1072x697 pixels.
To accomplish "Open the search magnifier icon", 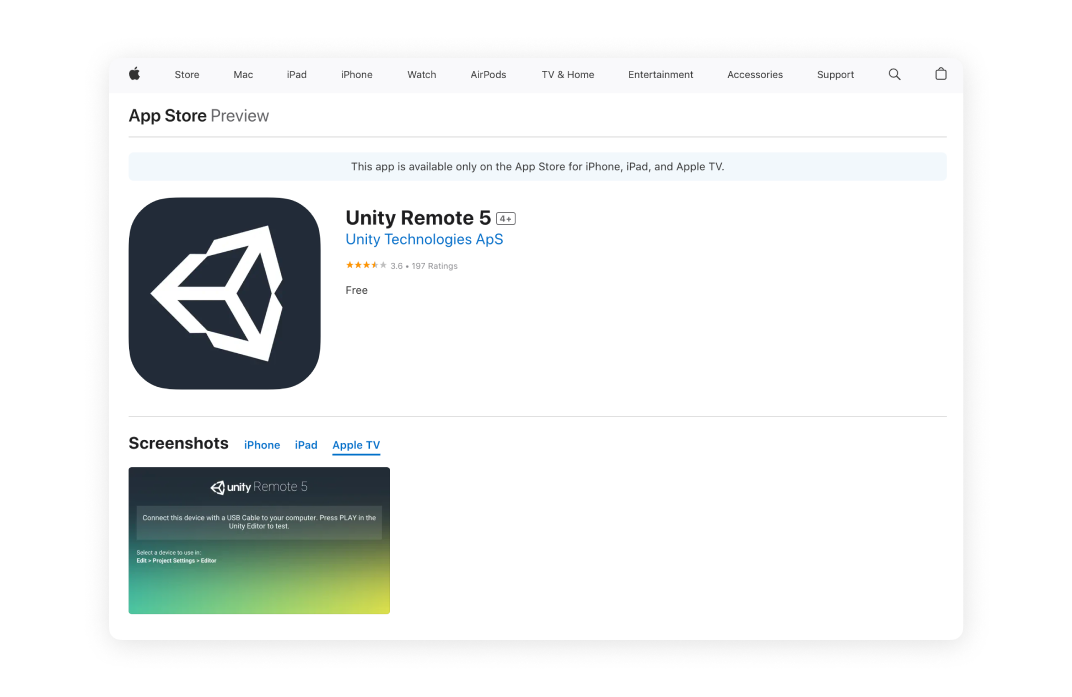I will point(894,74).
